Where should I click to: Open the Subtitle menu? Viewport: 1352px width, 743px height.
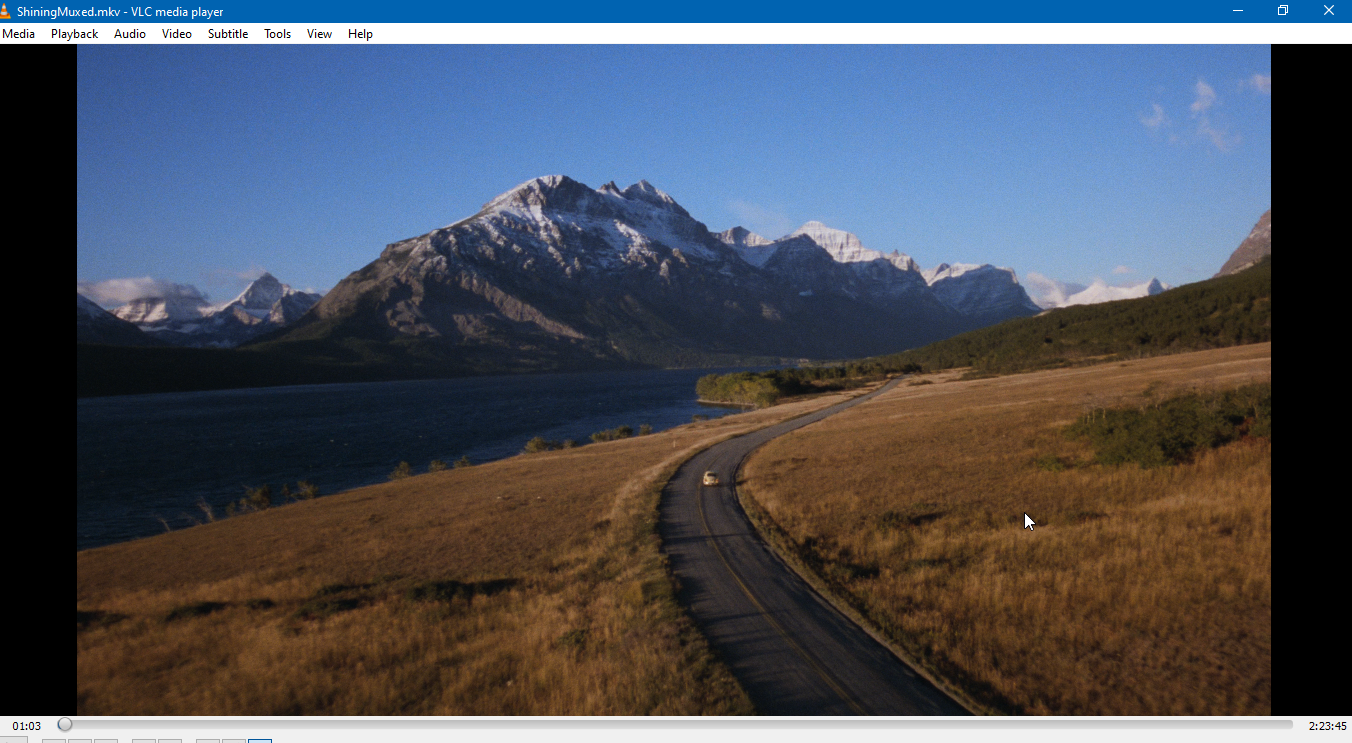point(228,34)
